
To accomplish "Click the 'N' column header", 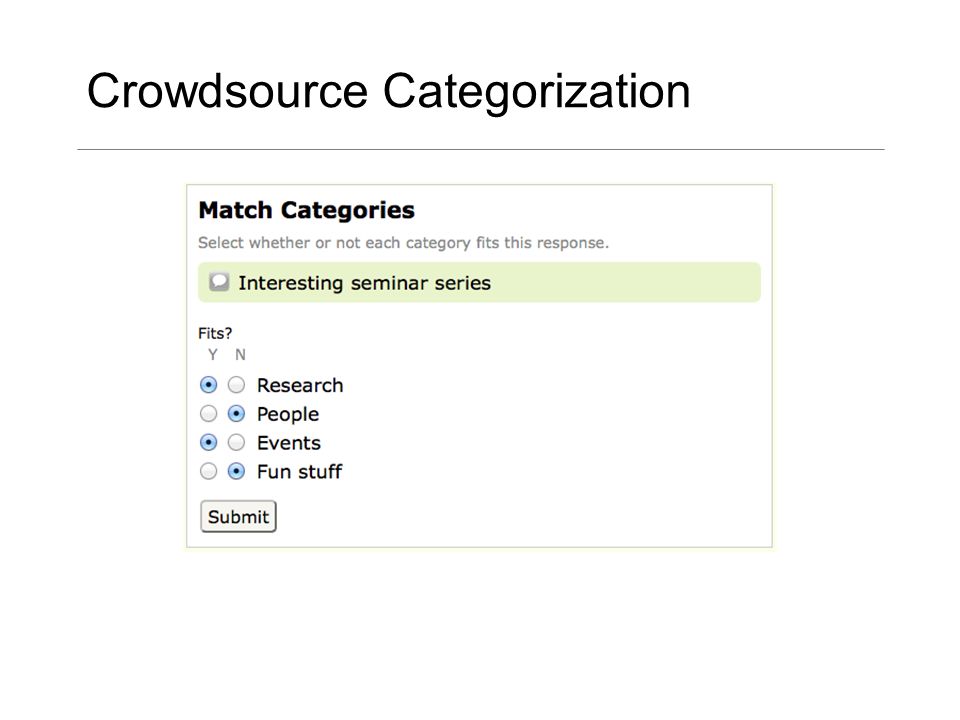I will pos(240,354).
